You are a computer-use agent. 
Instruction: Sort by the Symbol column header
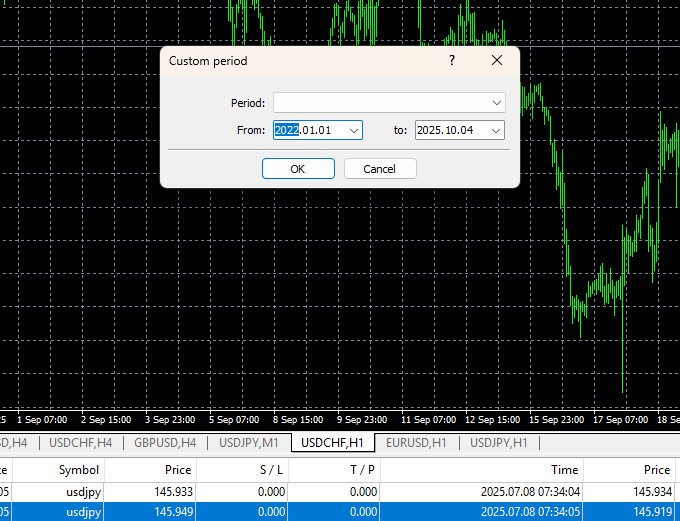pos(79,469)
